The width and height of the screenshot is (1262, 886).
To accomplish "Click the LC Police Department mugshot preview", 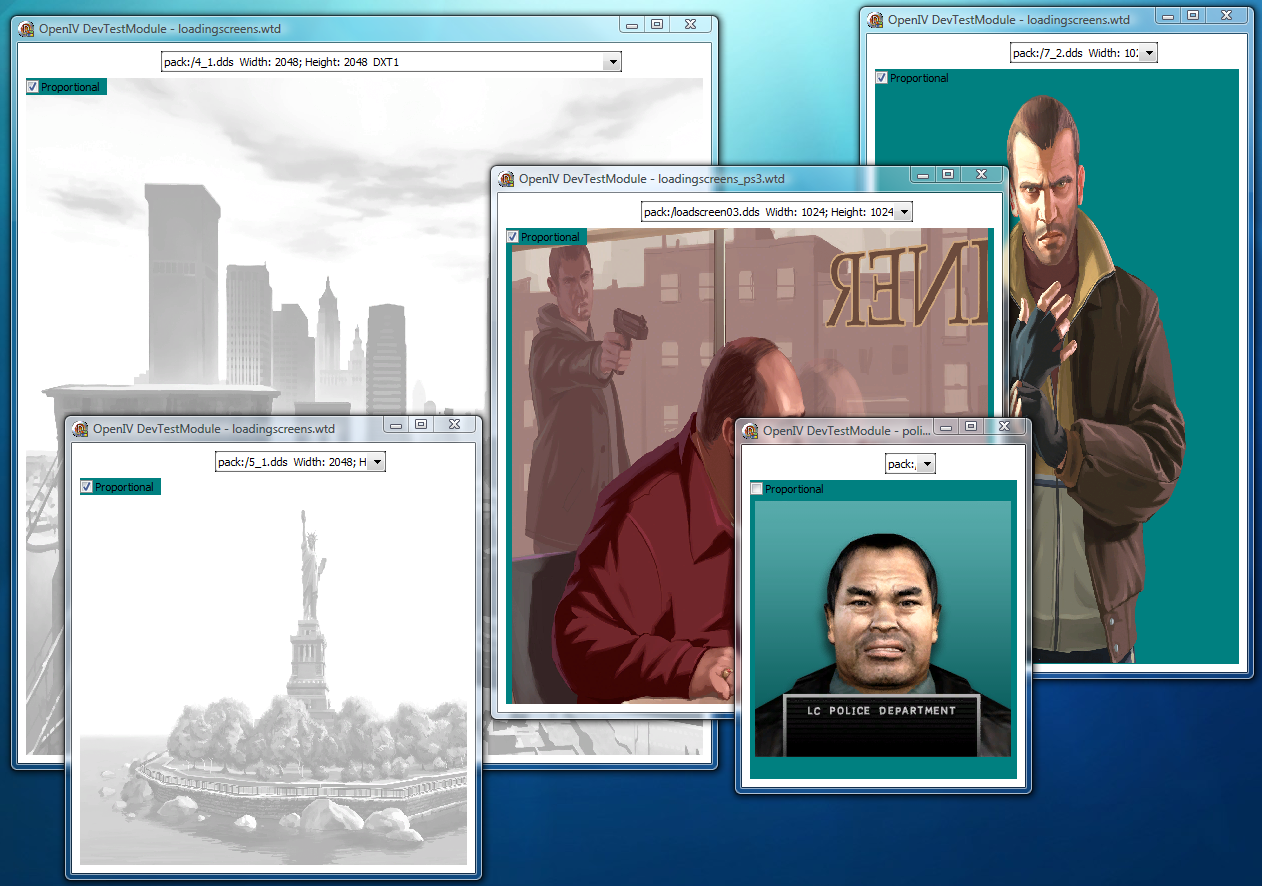I will [883, 629].
